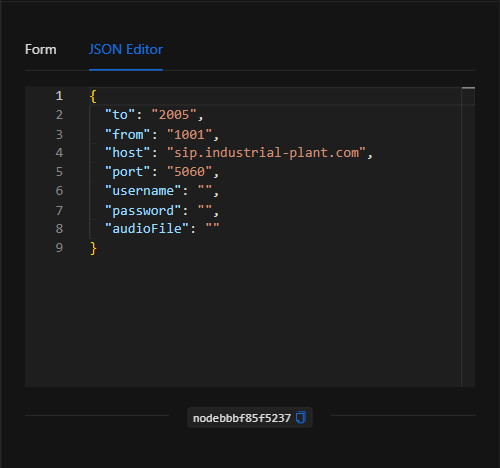The width and height of the screenshot is (500, 468).
Task: Click line number 9 in the gutter
Action: [x=59, y=248]
